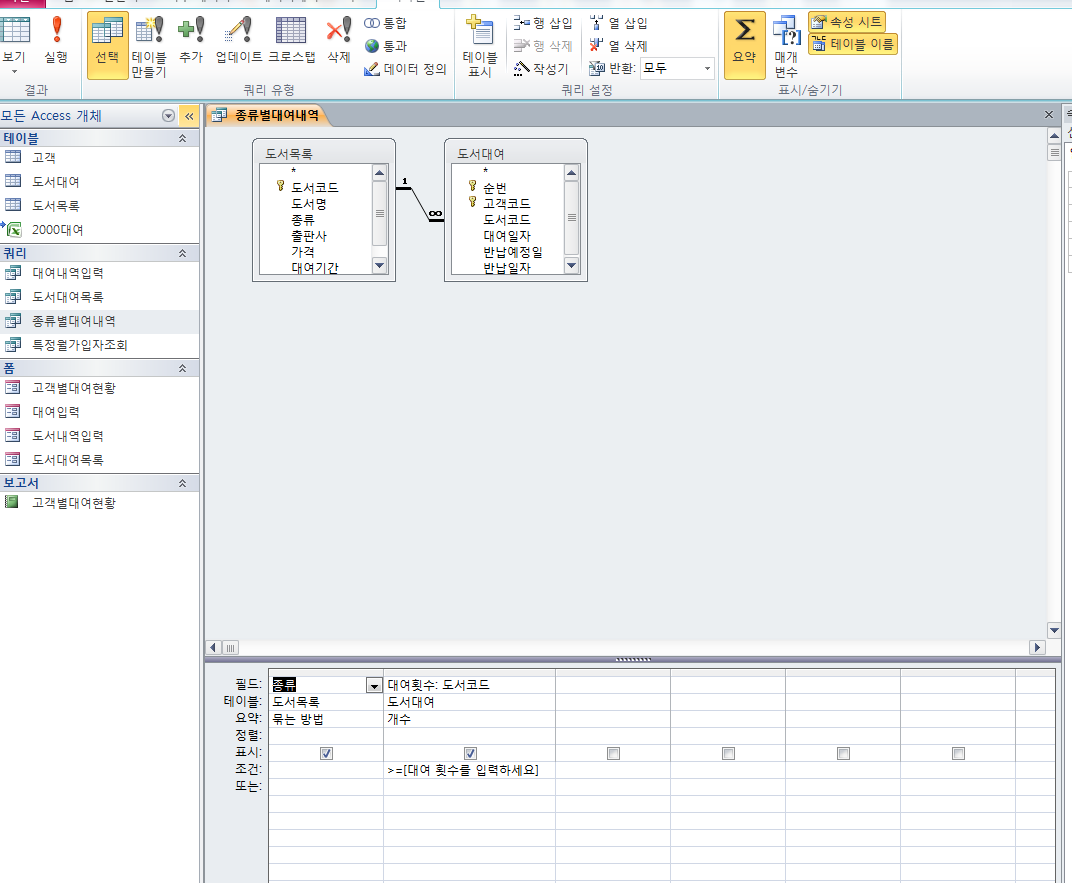Switch to the 종류별대여내역 query tab

tap(268, 116)
